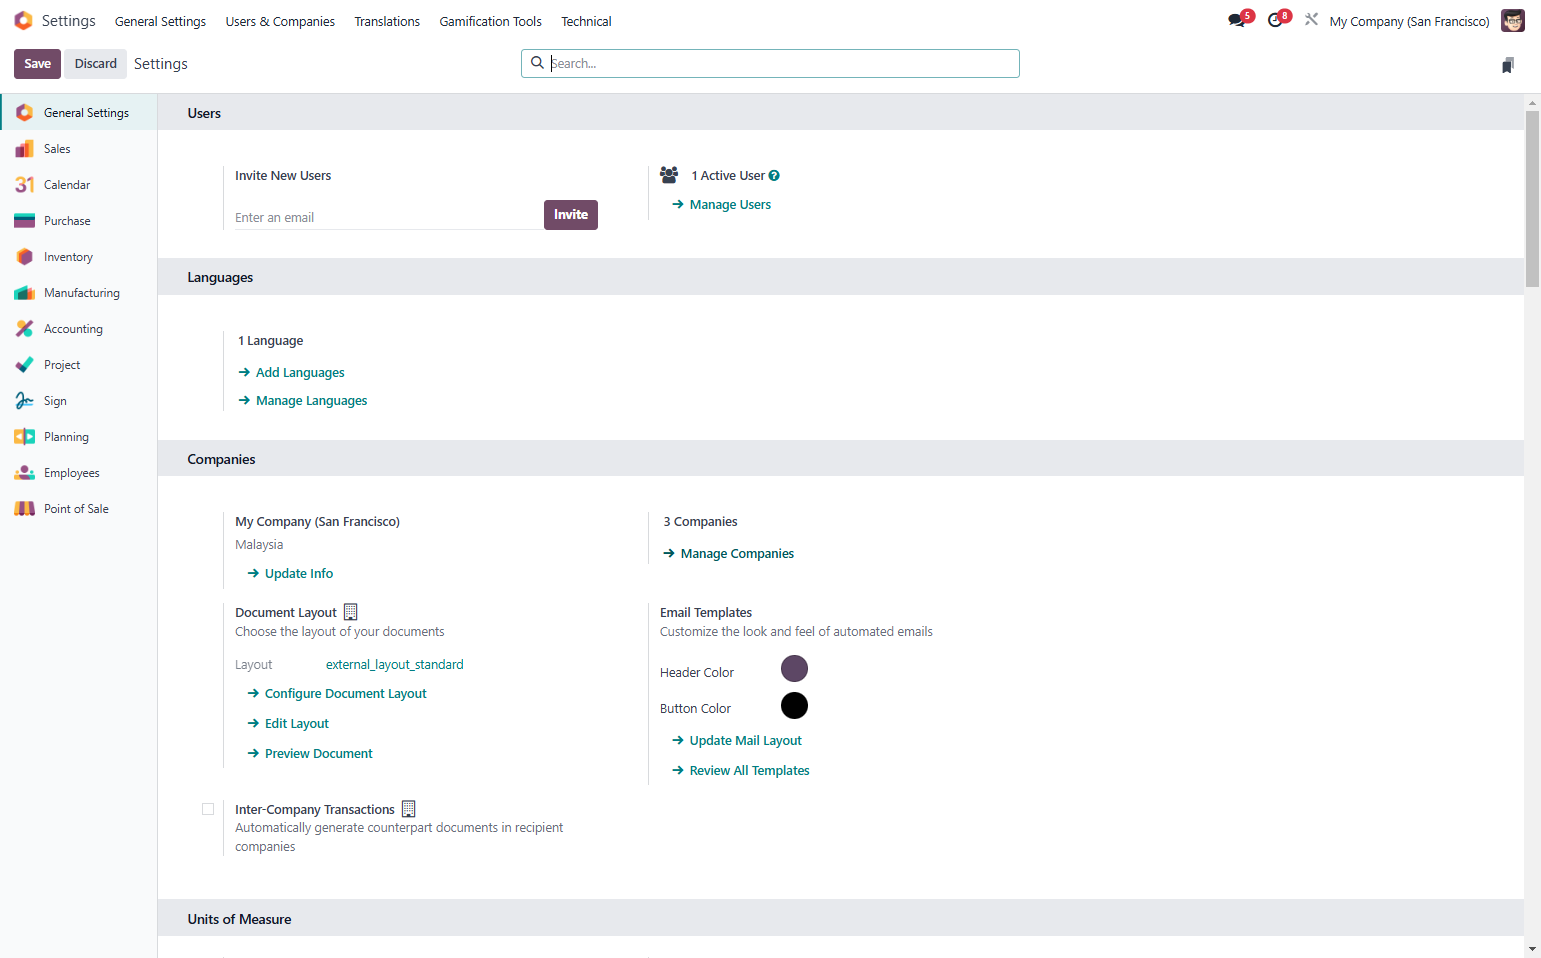Open the activities clock icon
1541x958 pixels.
point(1275,21)
